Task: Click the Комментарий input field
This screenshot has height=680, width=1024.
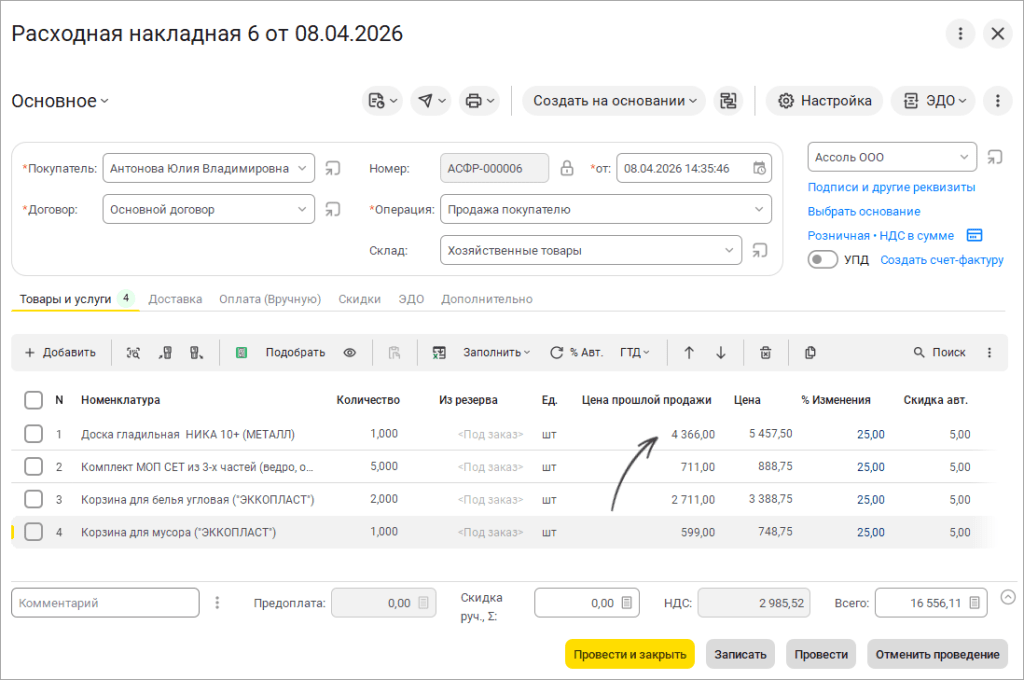Action: pos(105,603)
